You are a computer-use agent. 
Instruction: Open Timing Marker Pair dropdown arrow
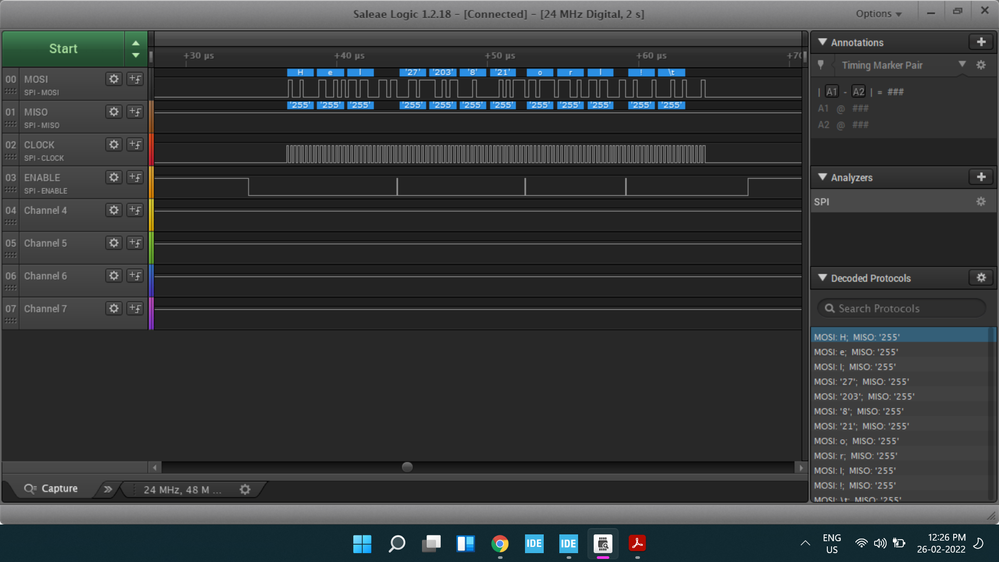click(962, 65)
